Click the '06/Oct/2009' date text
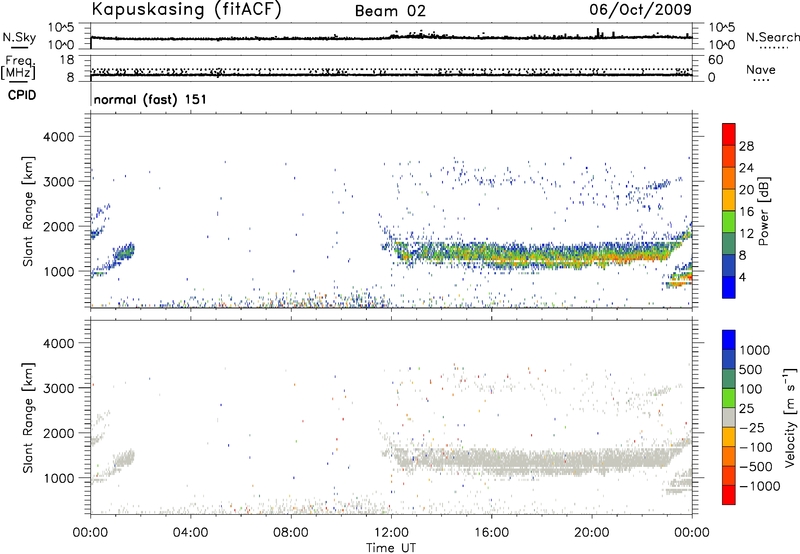 (x=640, y=9)
